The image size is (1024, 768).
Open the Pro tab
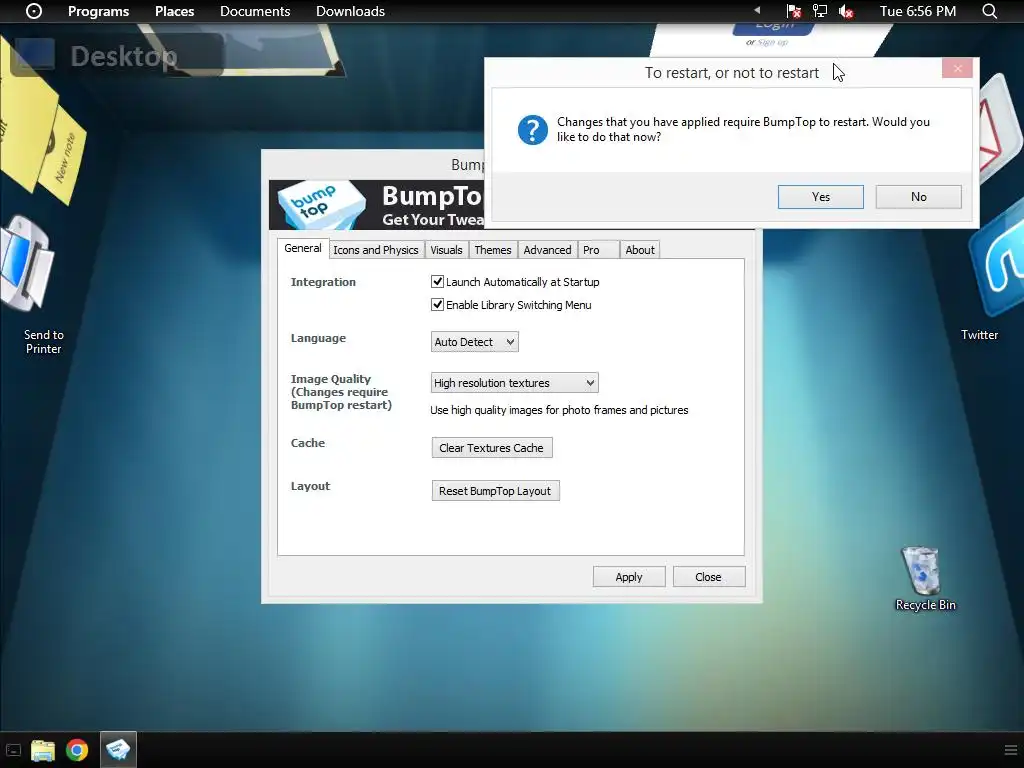click(598, 250)
